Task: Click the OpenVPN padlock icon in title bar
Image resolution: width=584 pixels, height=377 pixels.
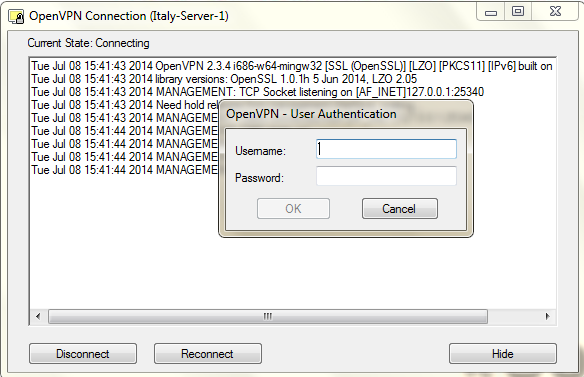Action: tap(16, 17)
